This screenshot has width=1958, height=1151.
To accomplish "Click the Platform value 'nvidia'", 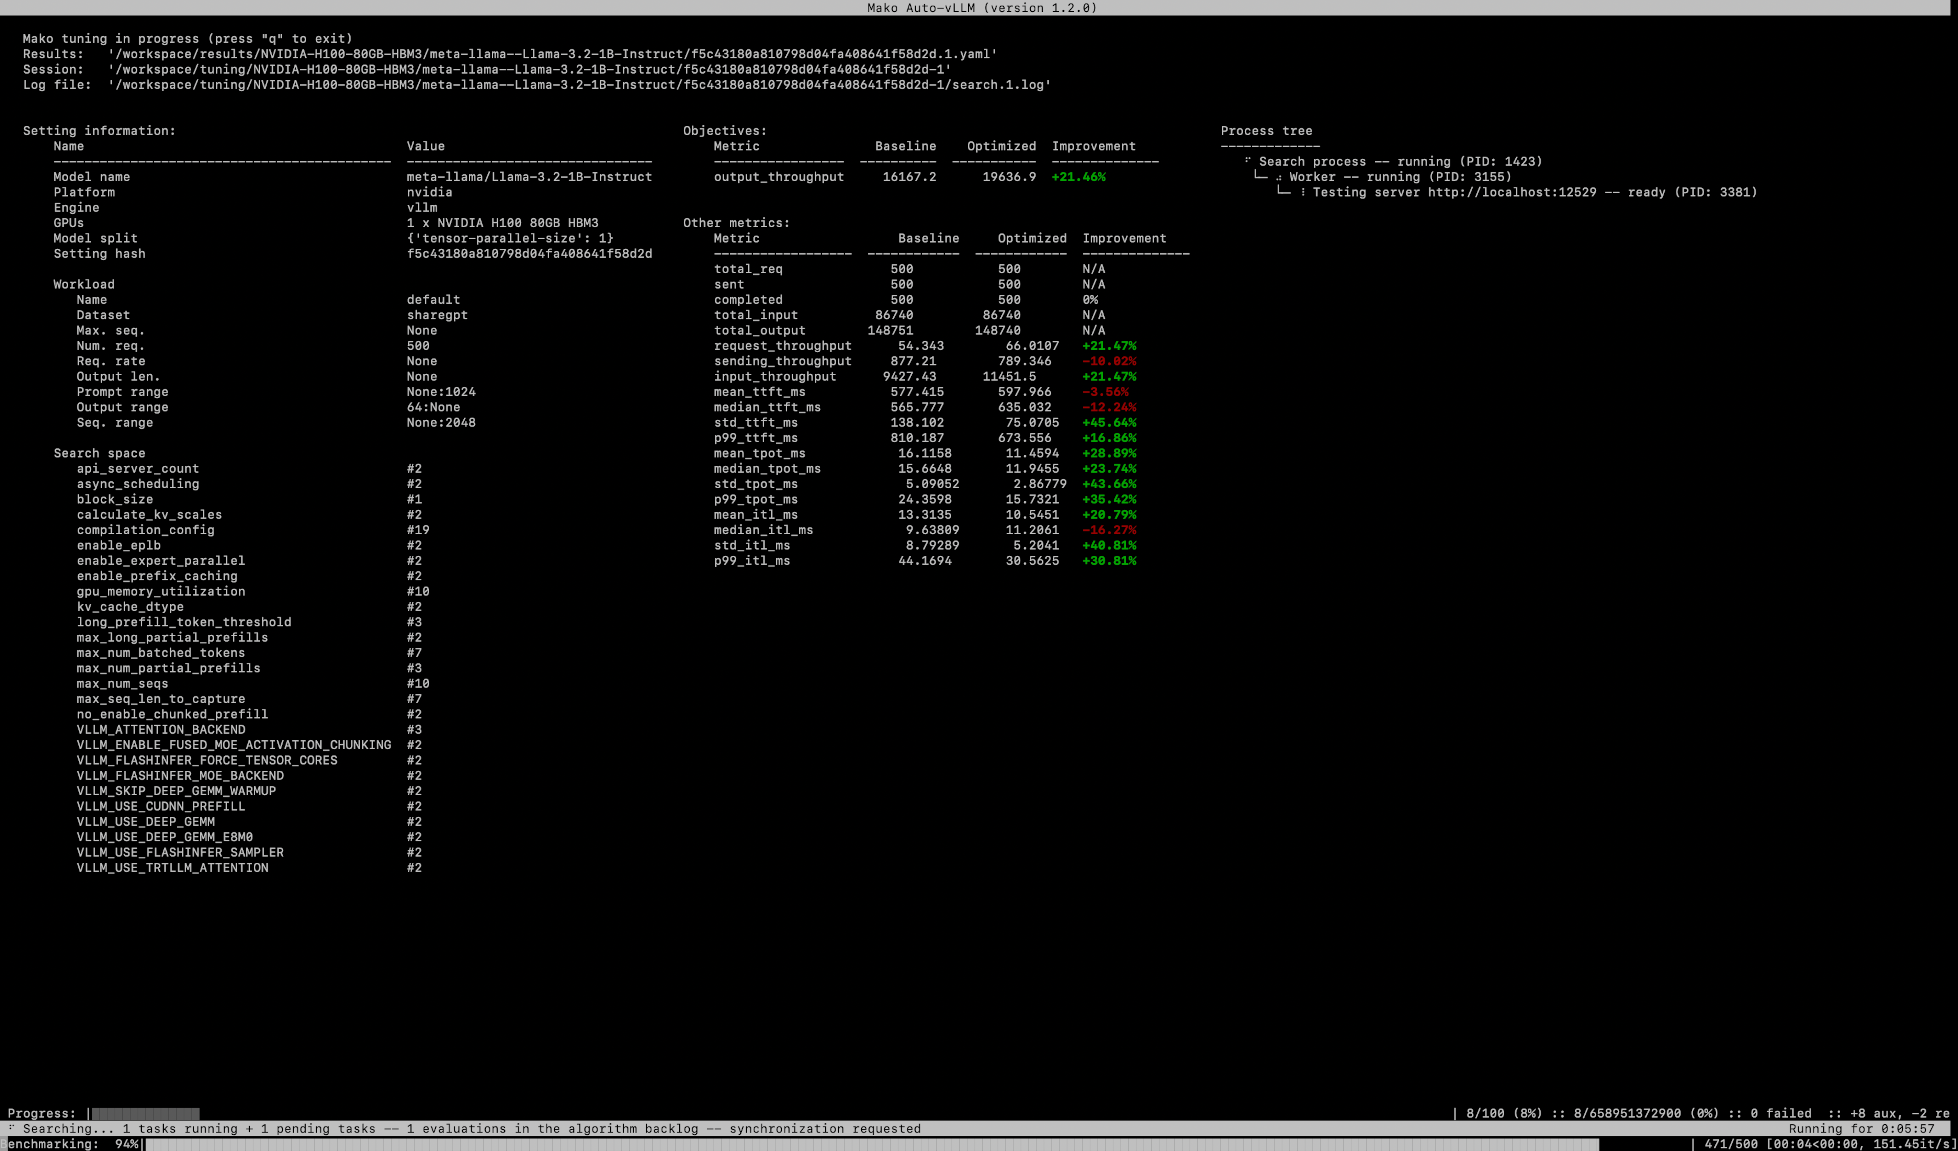I will pos(429,192).
